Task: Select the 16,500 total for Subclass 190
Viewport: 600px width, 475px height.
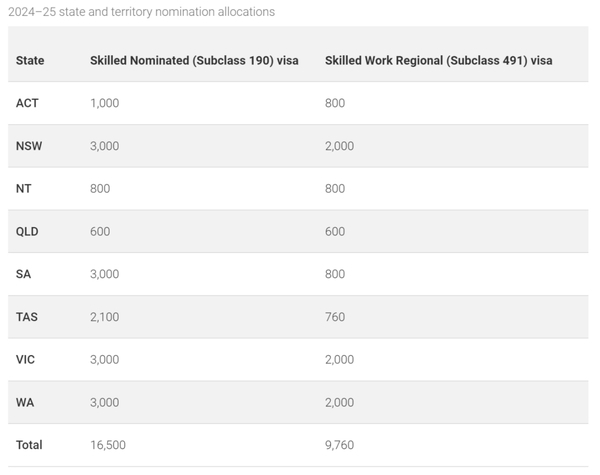Action: click(x=108, y=445)
